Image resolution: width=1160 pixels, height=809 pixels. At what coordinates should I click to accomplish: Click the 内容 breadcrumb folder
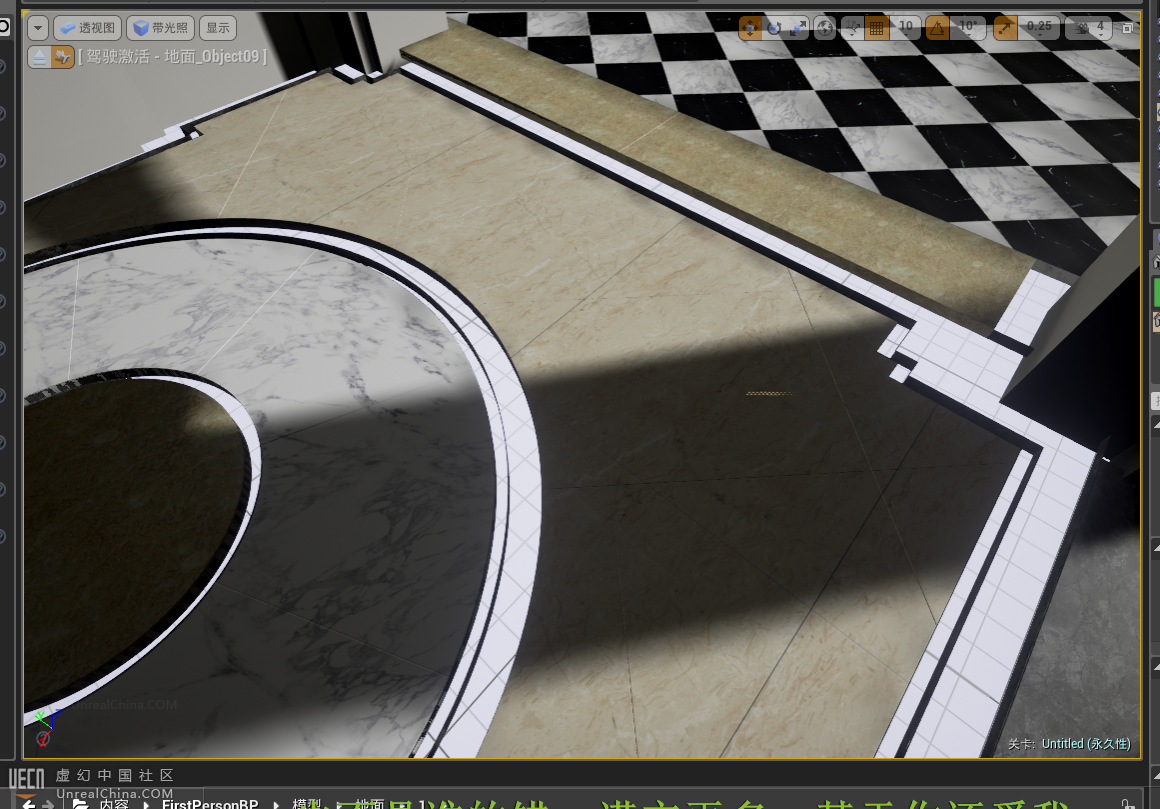pyautogui.click(x=114, y=804)
